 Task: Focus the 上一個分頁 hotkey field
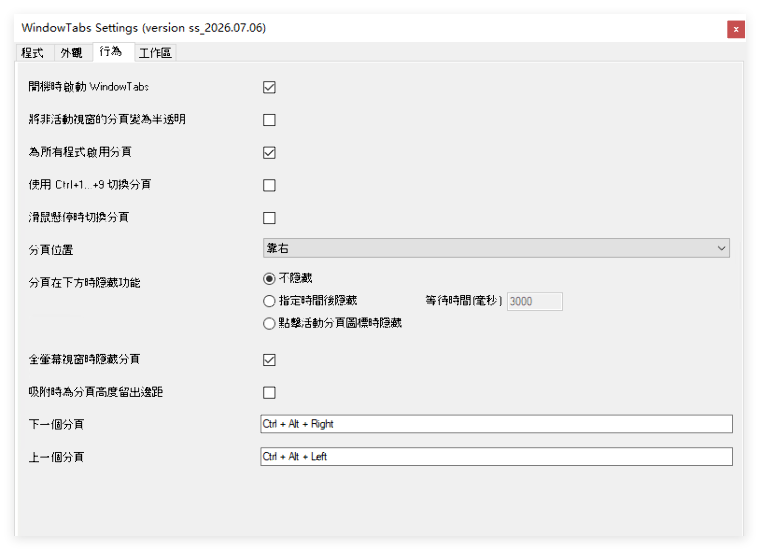[x=496, y=456]
